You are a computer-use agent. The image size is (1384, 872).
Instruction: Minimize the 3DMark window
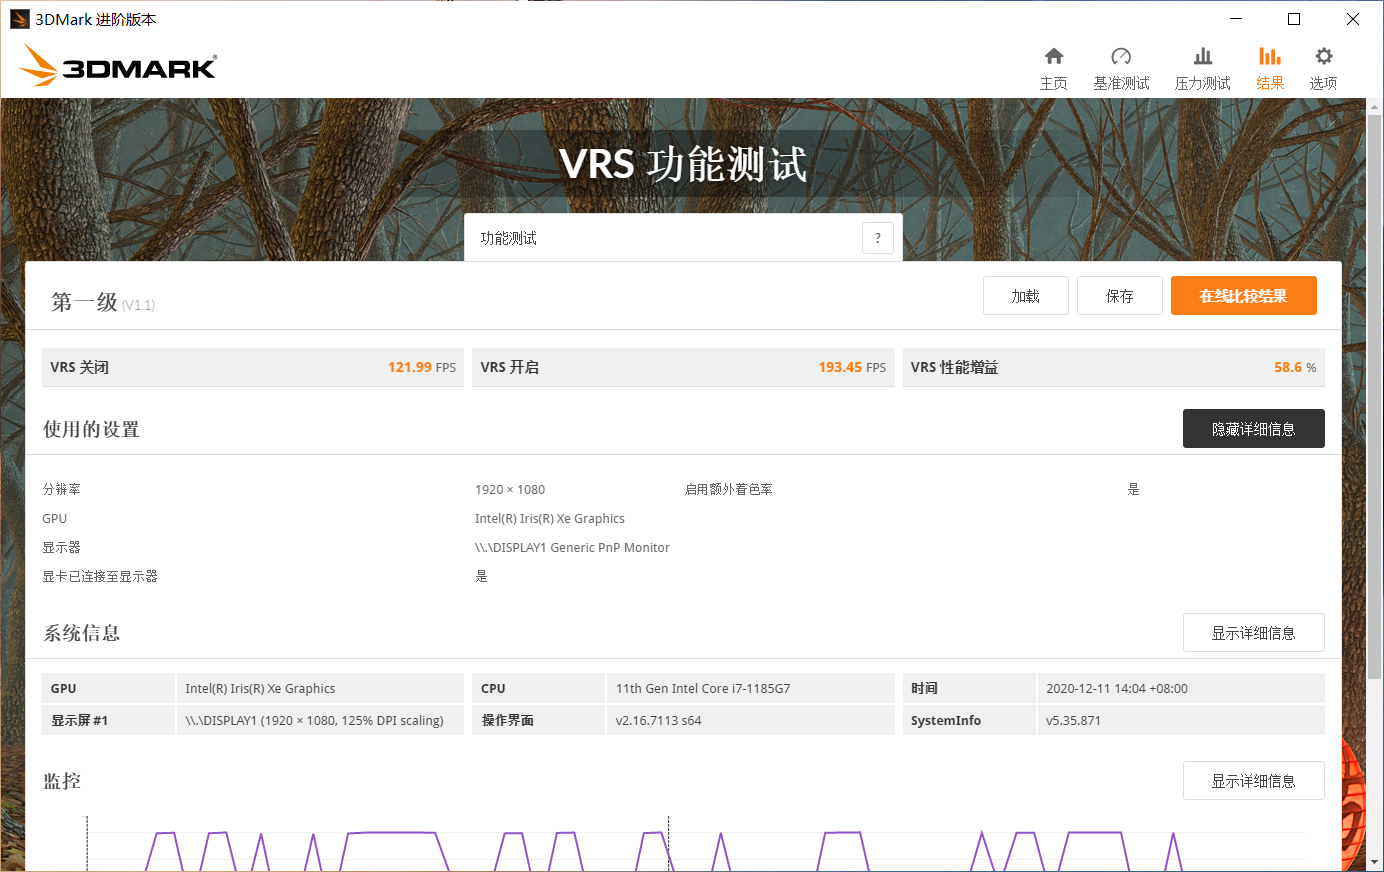[x=1236, y=19]
